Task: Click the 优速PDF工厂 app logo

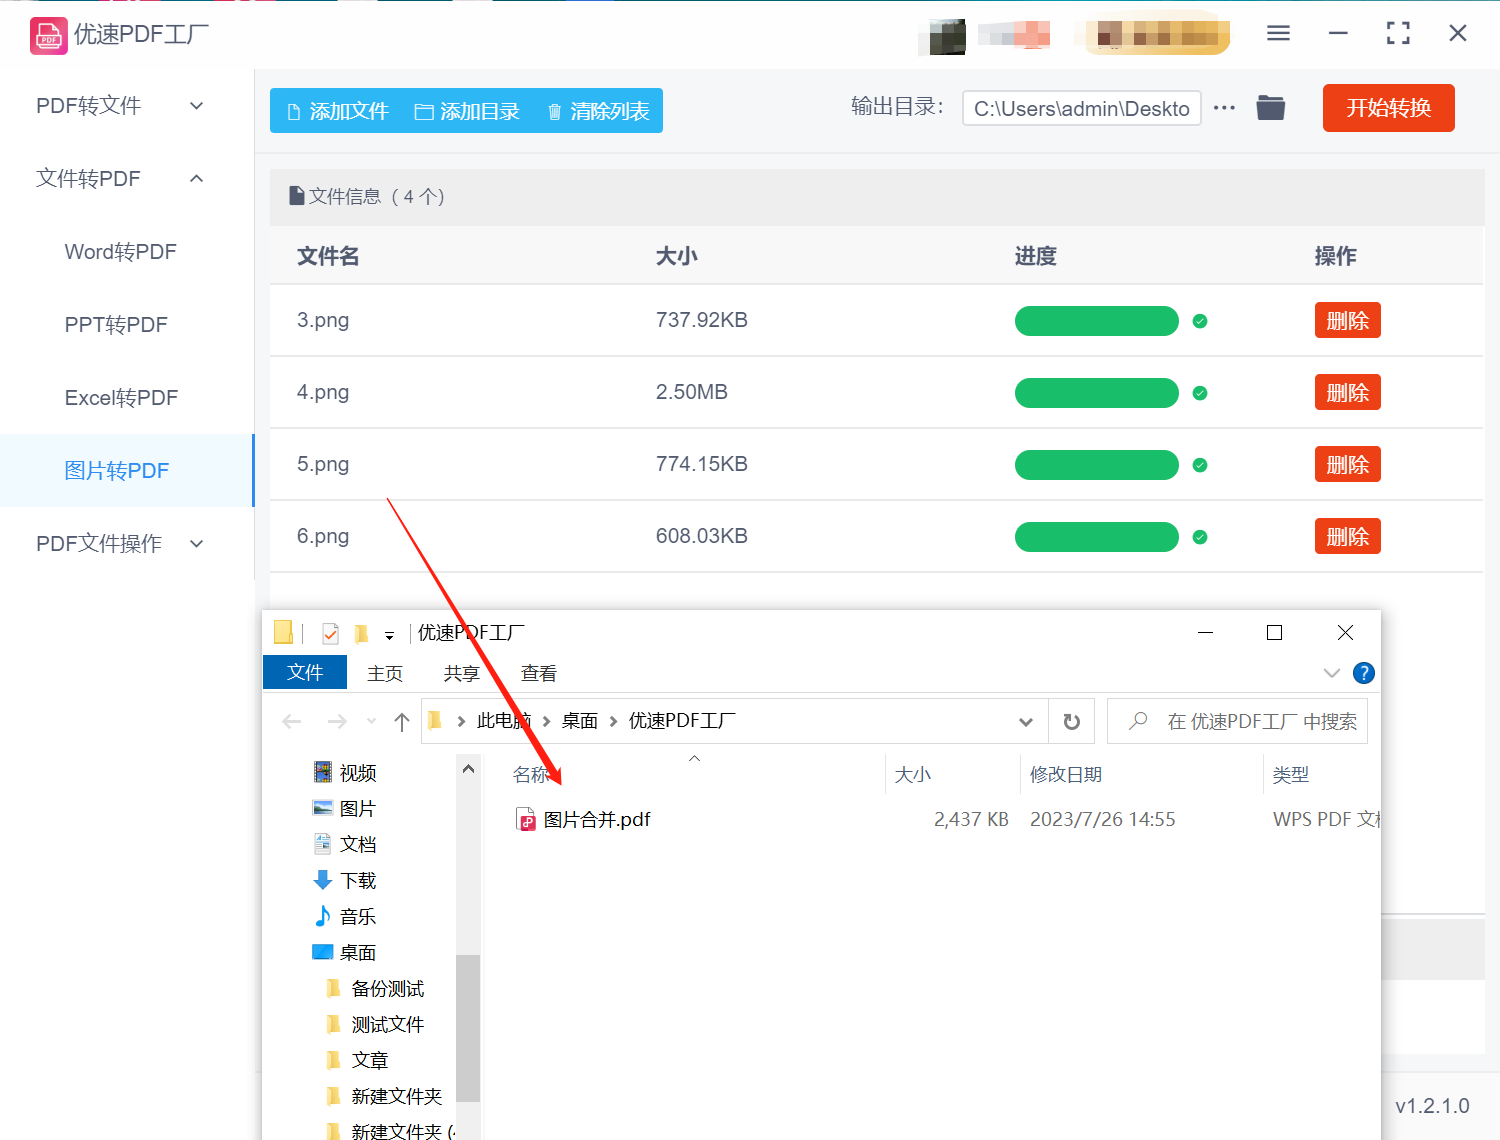Action: pyautogui.click(x=48, y=35)
